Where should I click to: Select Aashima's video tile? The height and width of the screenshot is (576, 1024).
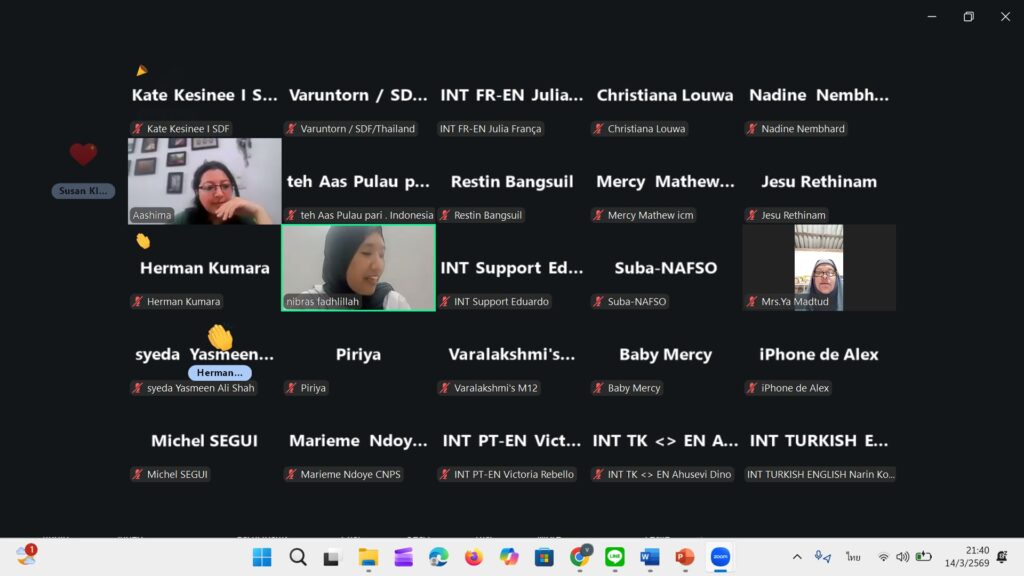coord(205,181)
